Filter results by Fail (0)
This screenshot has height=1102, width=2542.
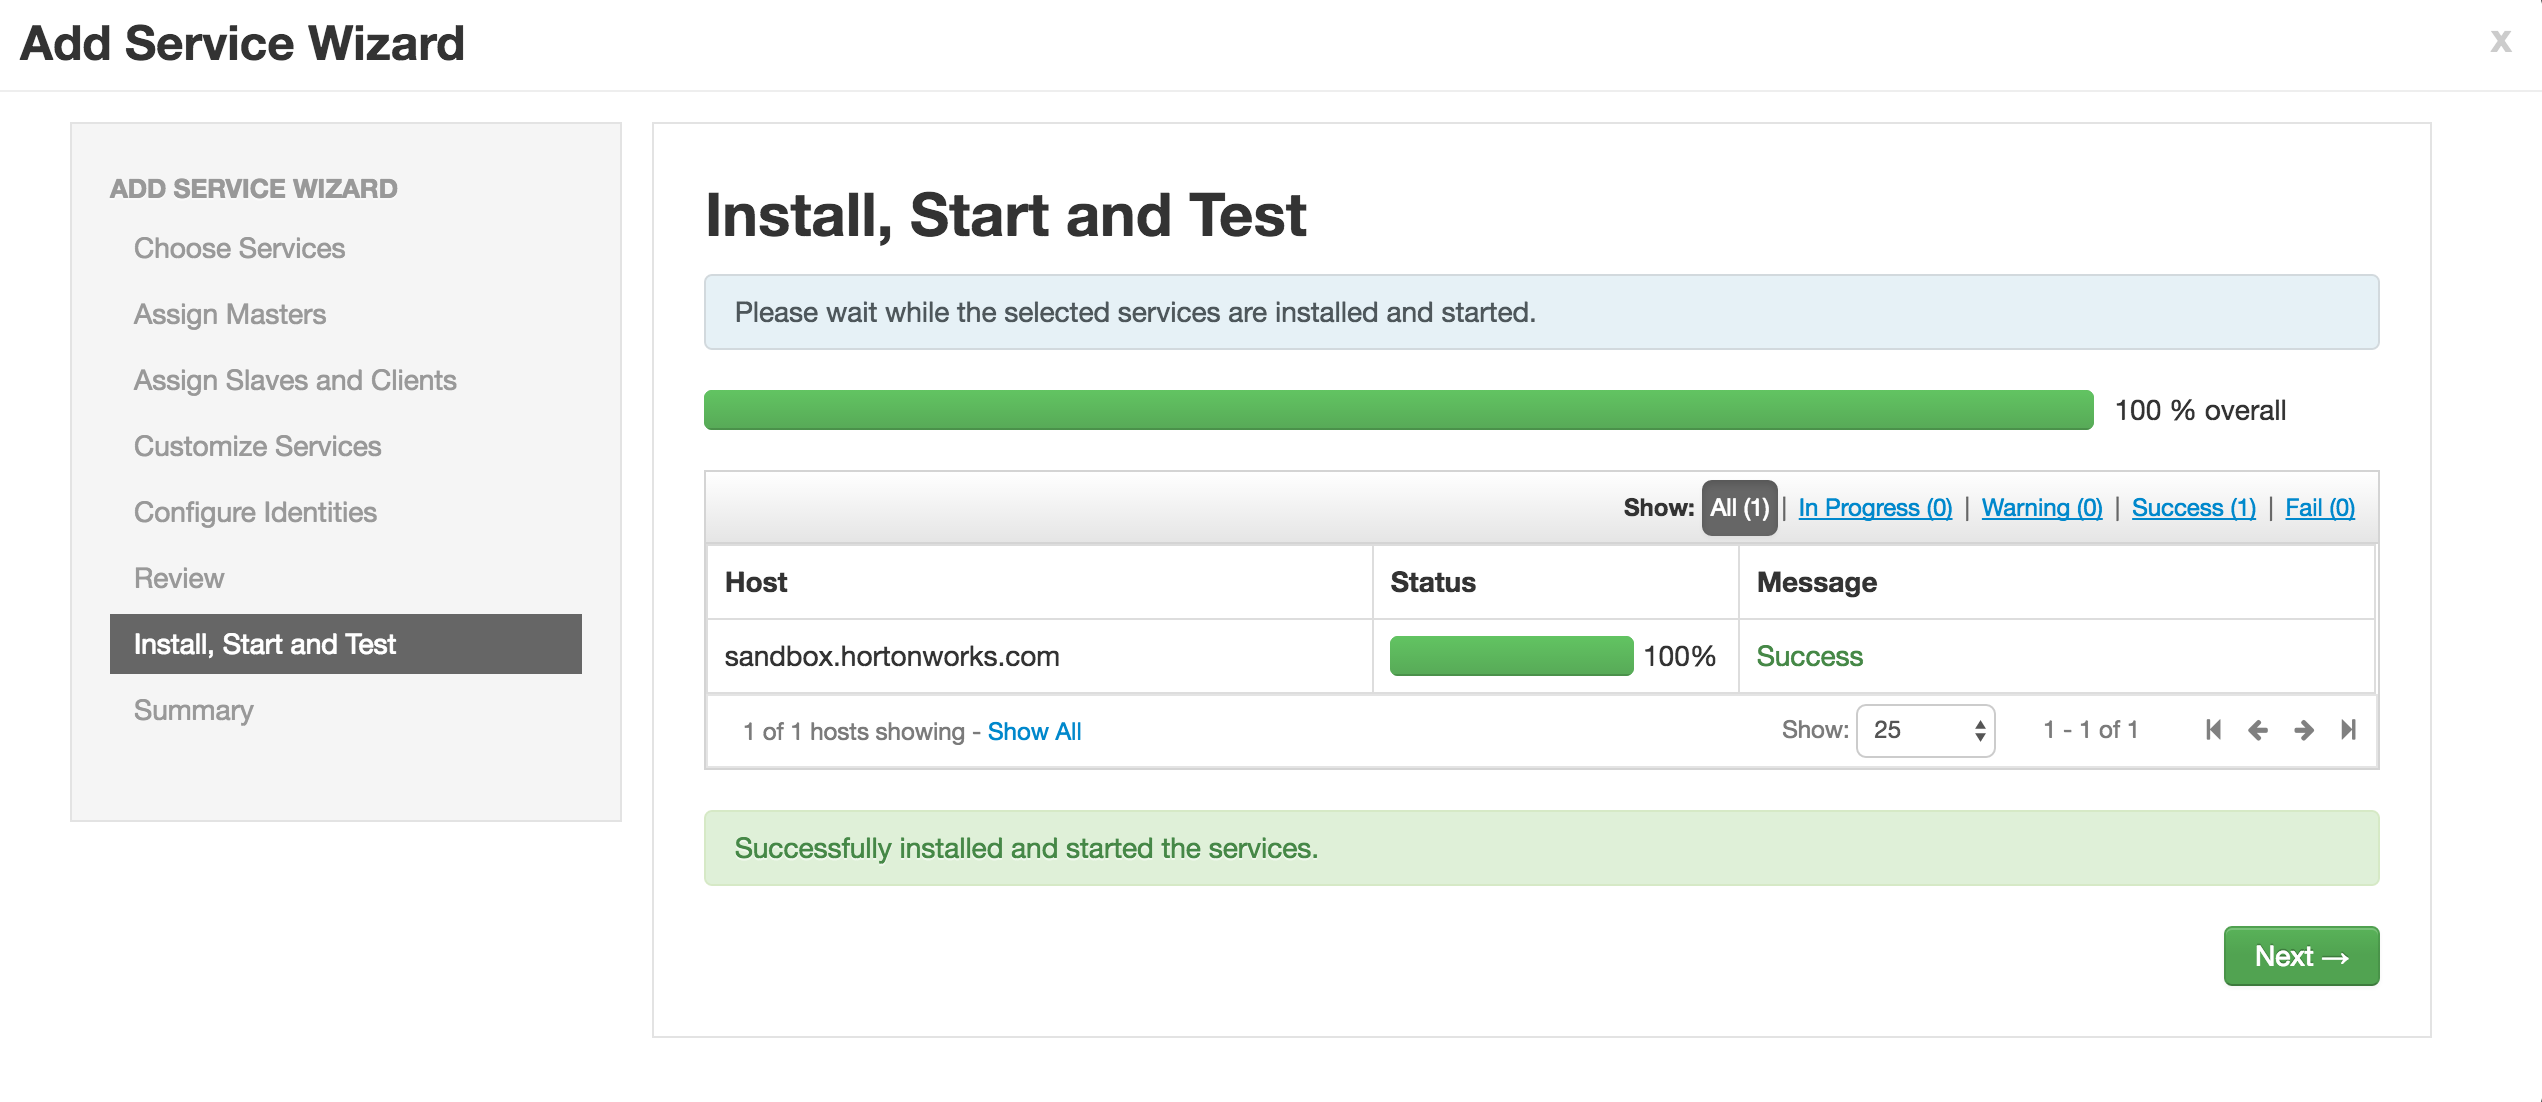point(2318,507)
